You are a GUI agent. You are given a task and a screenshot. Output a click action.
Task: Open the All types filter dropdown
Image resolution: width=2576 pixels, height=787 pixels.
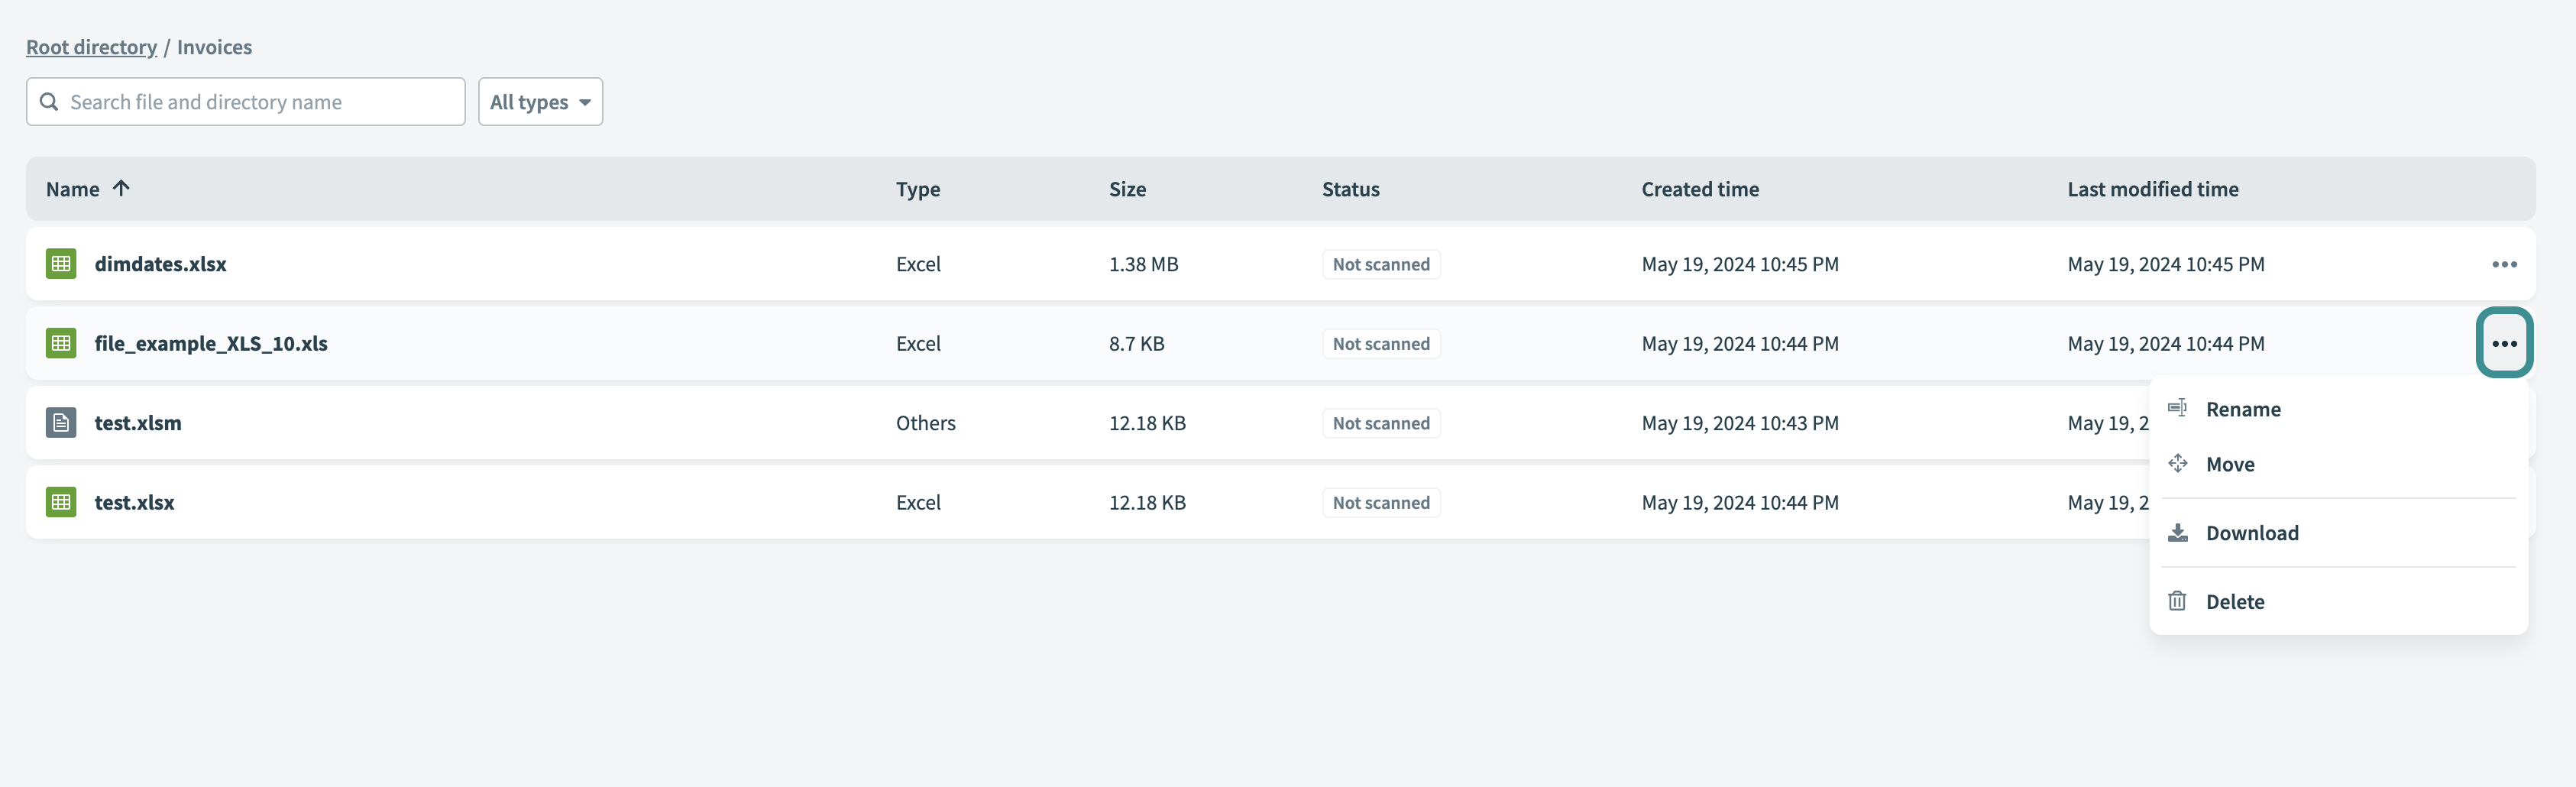[x=540, y=101]
